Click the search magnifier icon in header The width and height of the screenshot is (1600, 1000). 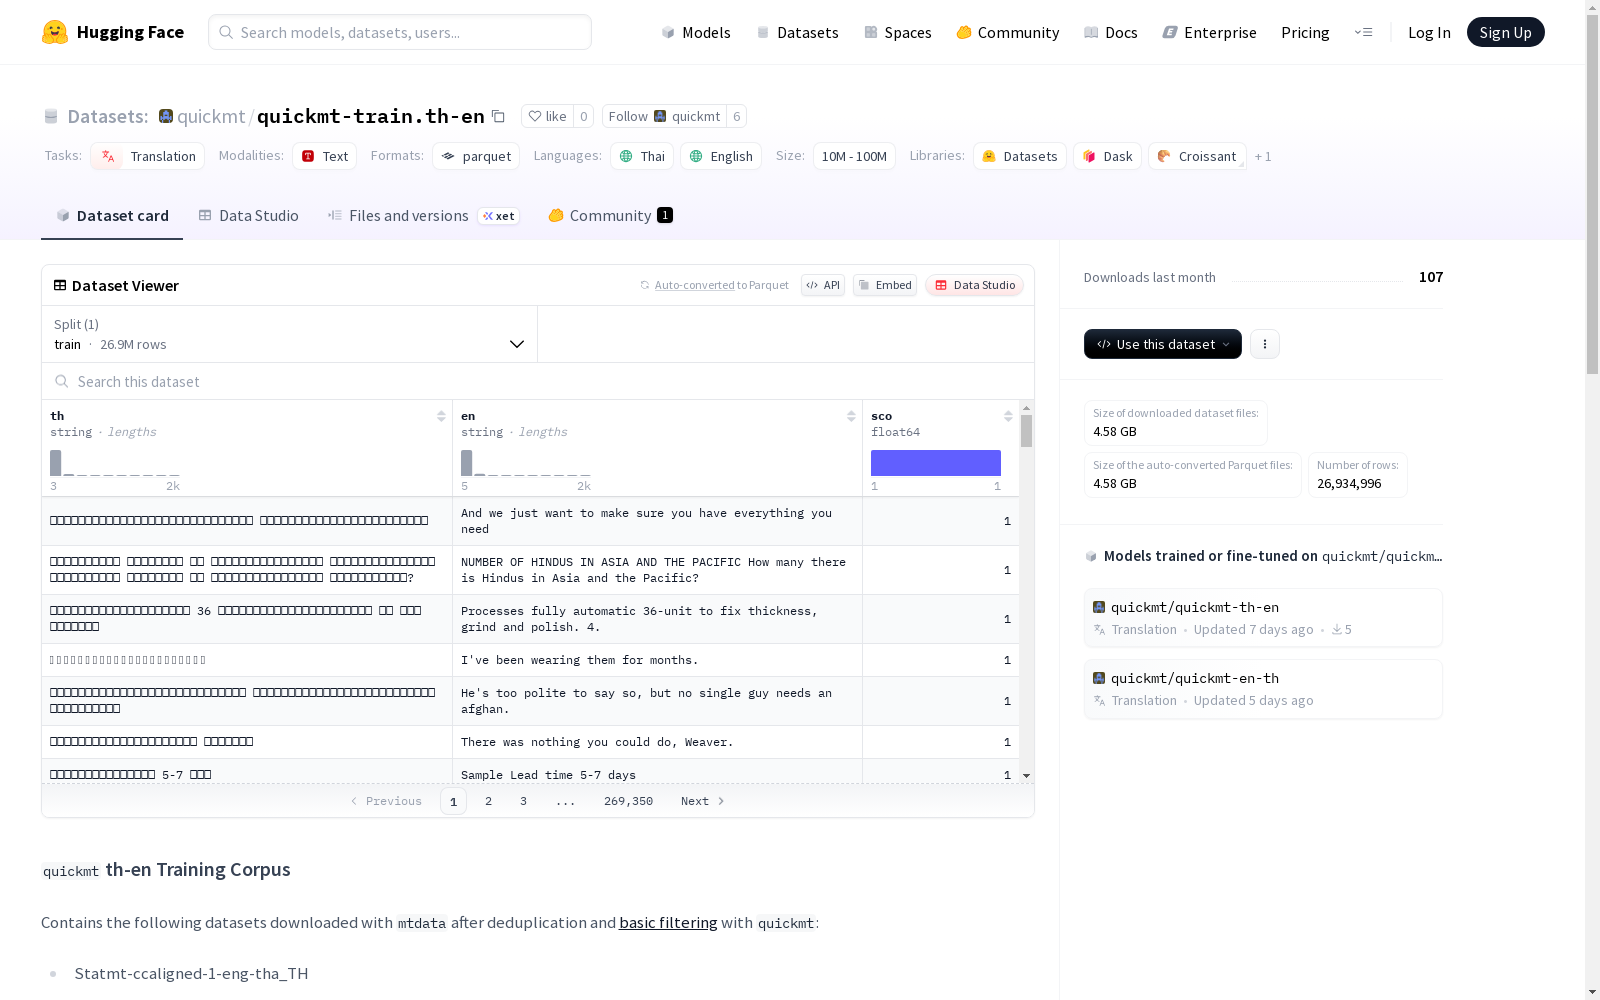point(226,32)
